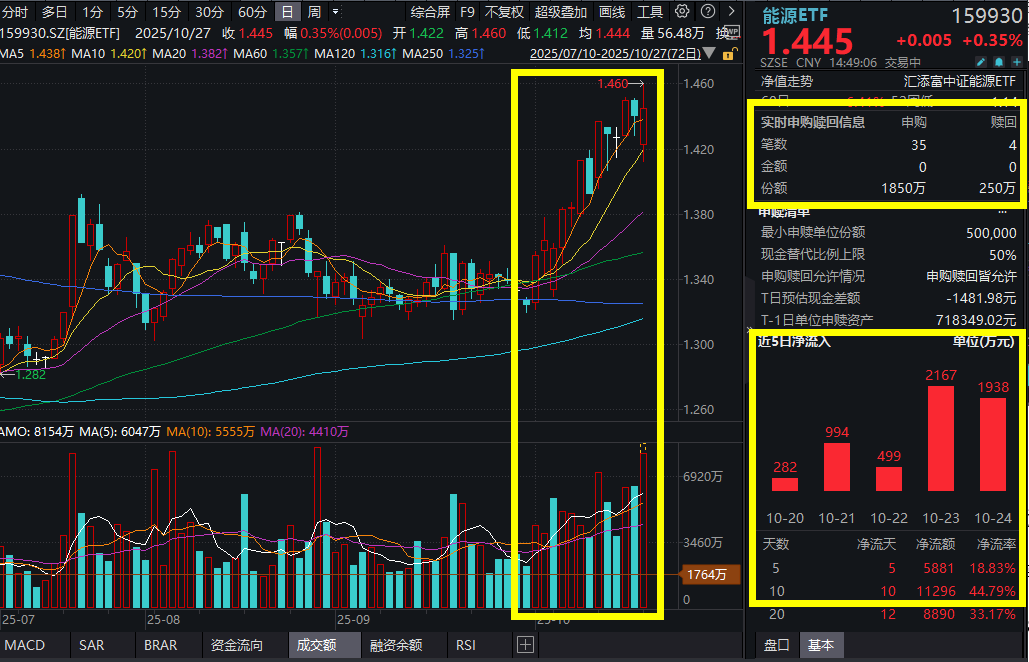Expand the right chevron on the toolbar
This screenshot has width=1029, height=662.
731,11
